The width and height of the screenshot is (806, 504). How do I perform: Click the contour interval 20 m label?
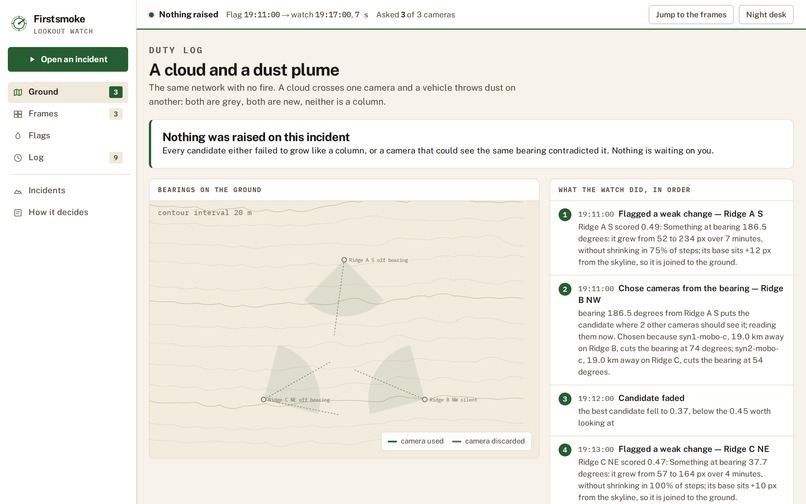[205, 212]
